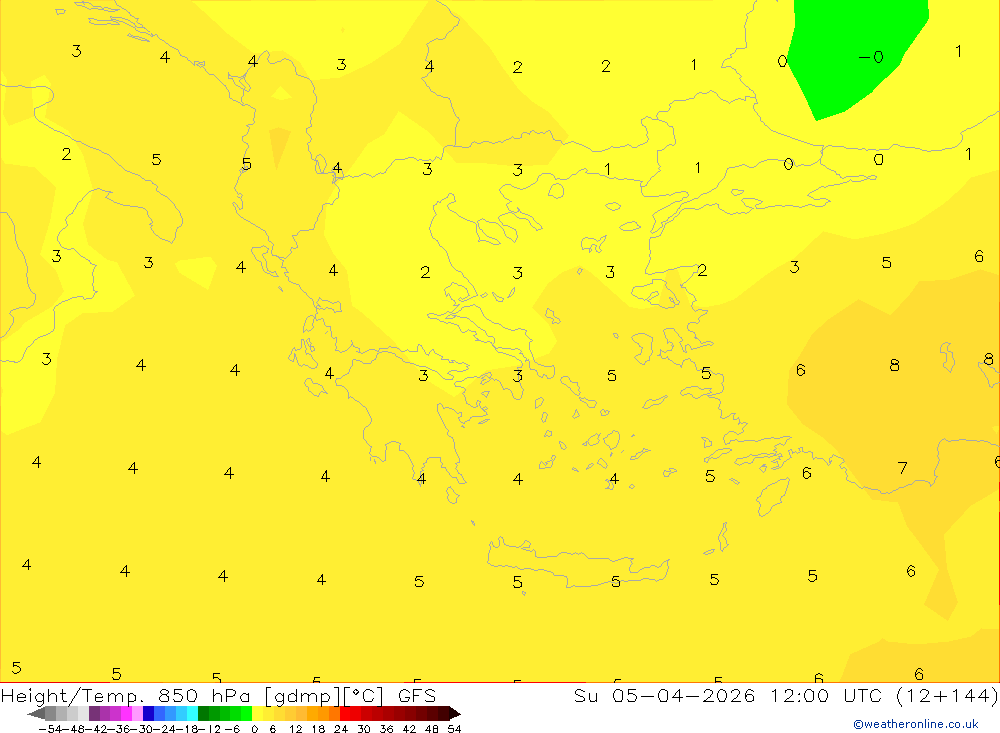Viewport: 1000px width, 733px height.
Task: Open the weatheronline.co.uk copyright link
Action: [x=916, y=724]
